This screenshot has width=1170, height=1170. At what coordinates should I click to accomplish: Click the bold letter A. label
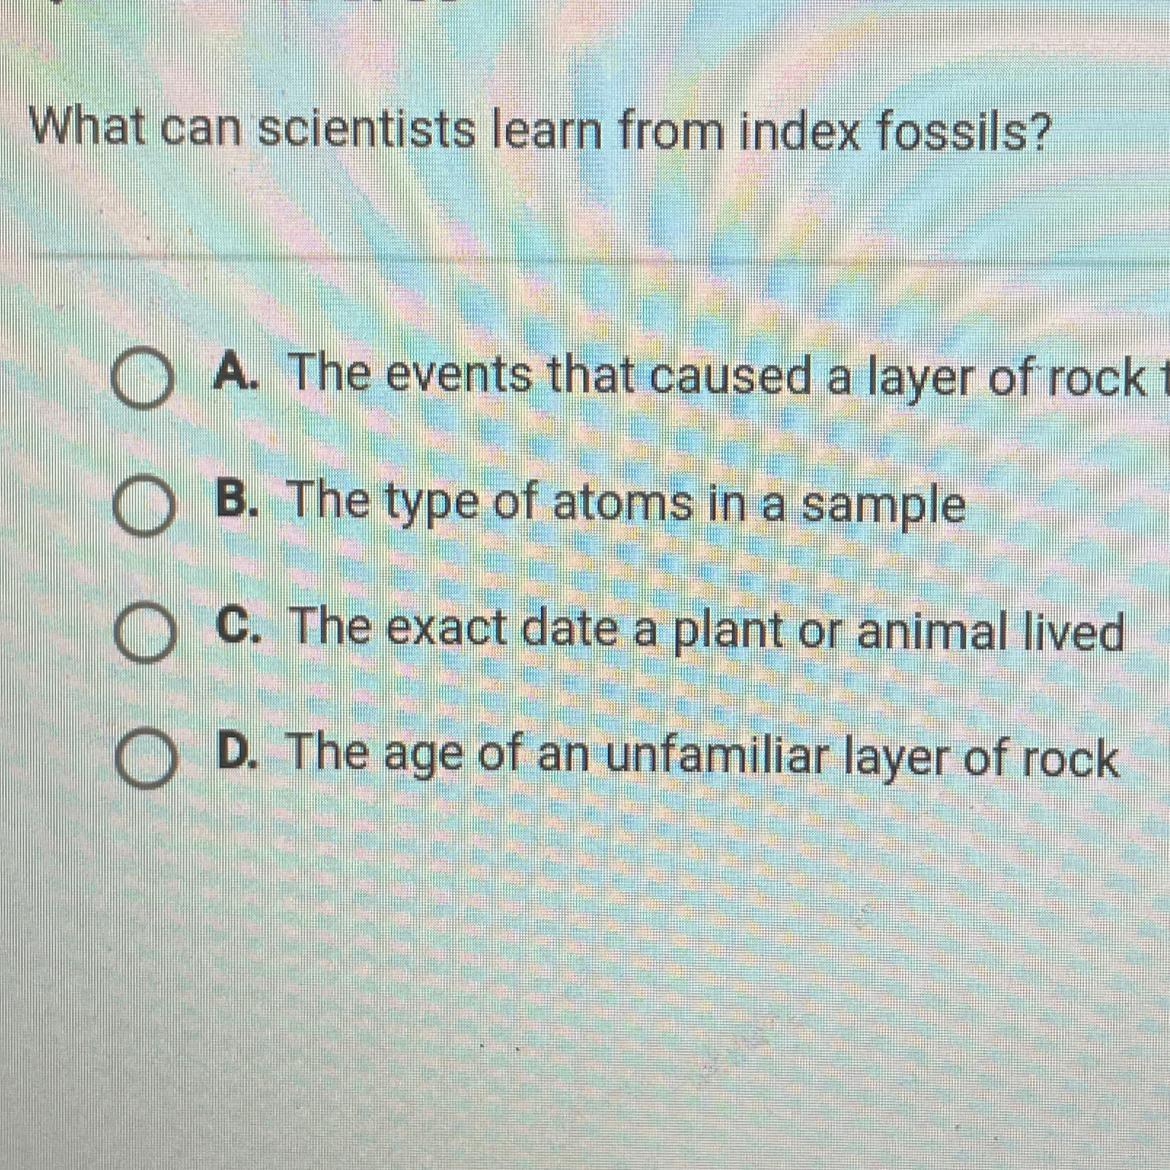236,375
